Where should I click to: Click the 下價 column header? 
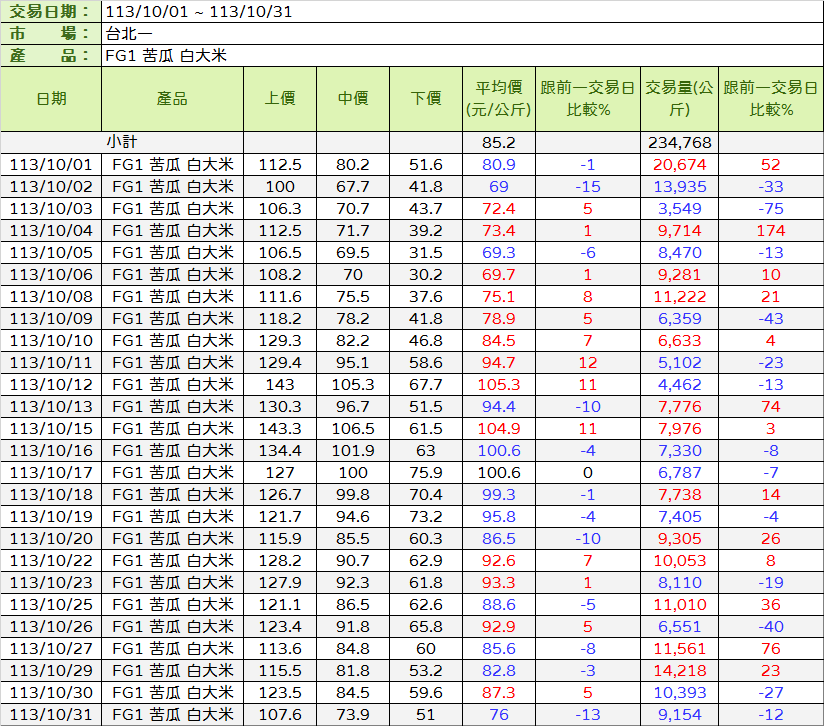coord(426,98)
